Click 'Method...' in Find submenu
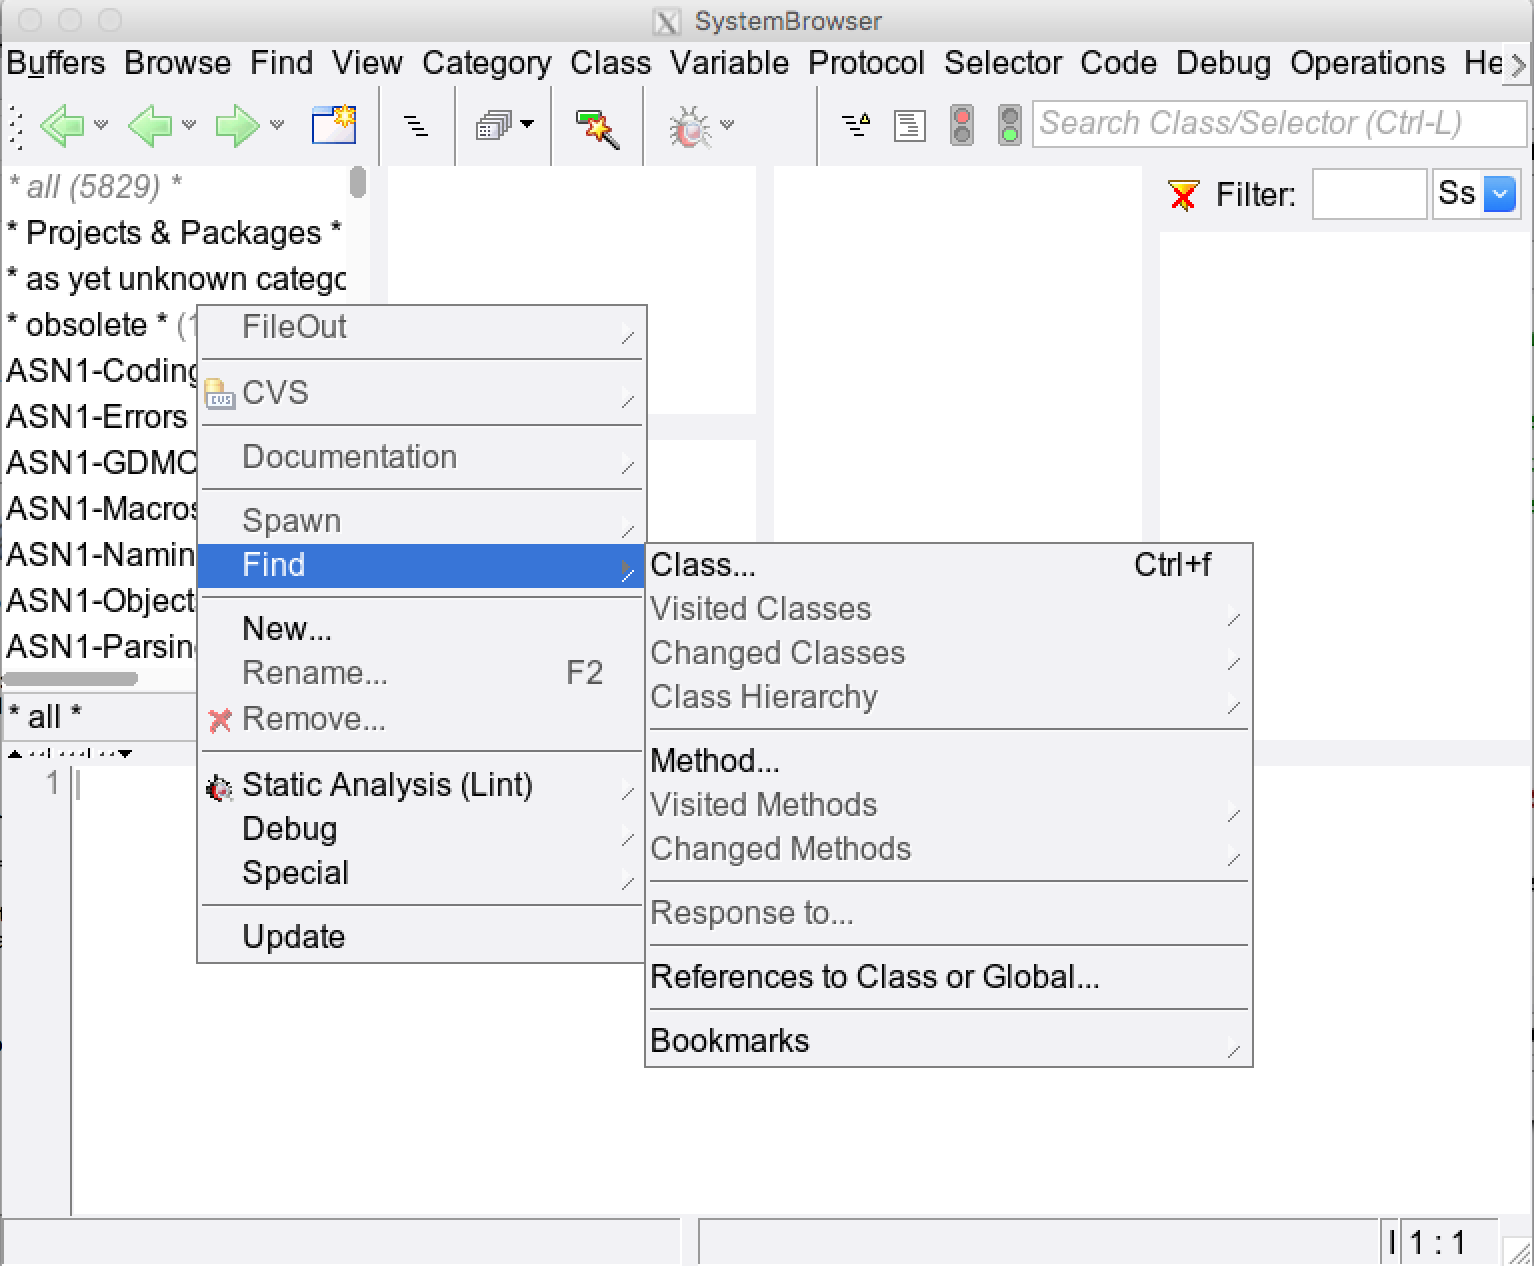1534x1266 pixels. point(715,761)
